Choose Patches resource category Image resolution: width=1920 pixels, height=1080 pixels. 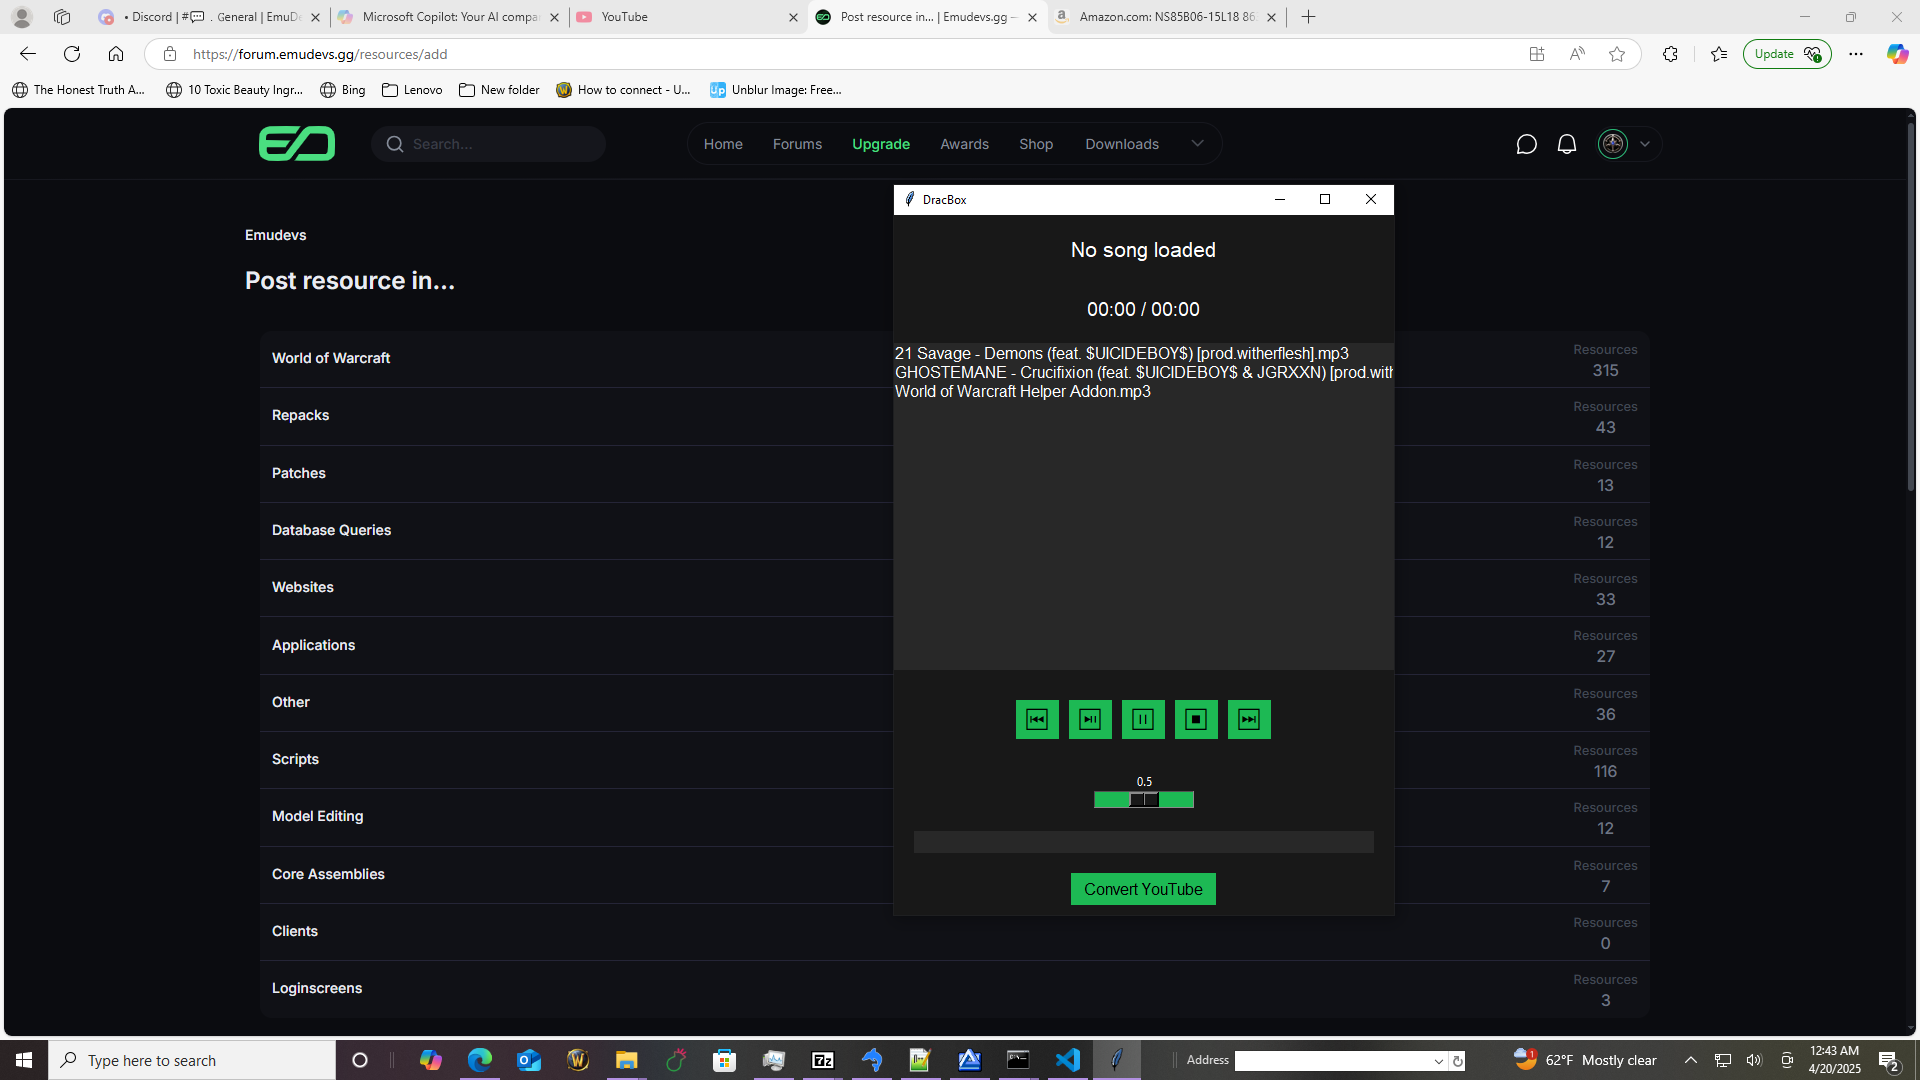click(299, 473)
